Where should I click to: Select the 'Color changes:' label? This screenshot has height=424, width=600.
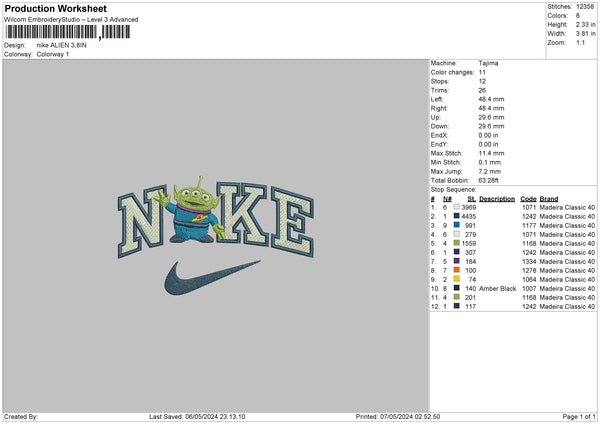pos(452,72)
